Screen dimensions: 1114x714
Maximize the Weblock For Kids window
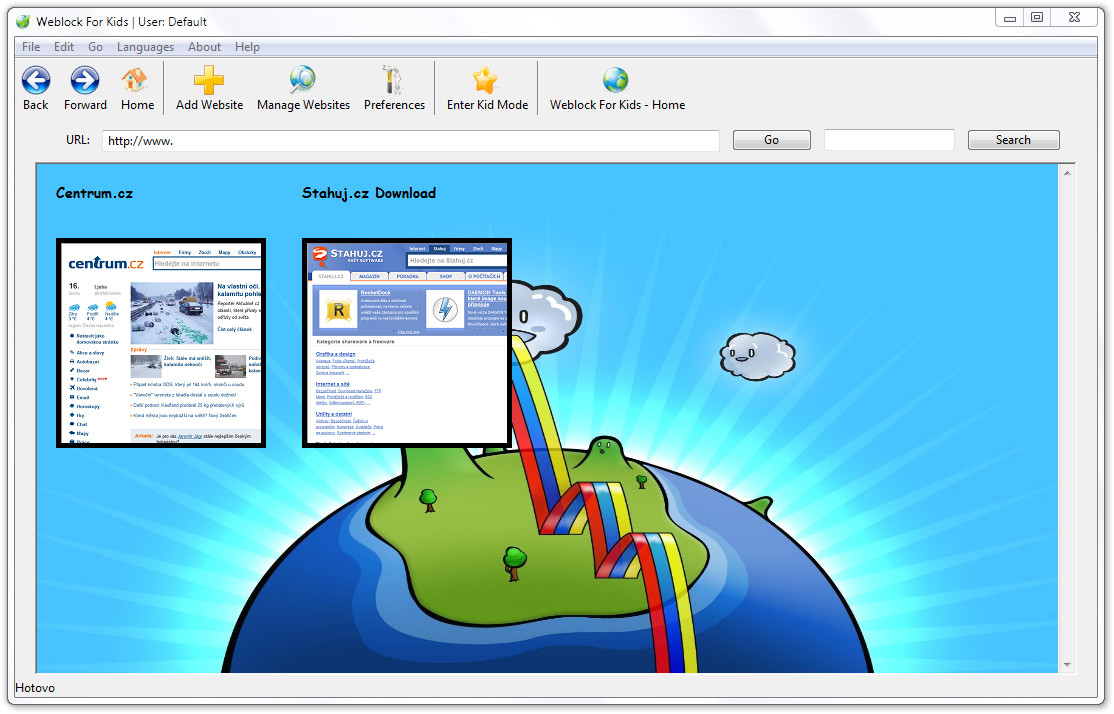tap(1037, 18)
